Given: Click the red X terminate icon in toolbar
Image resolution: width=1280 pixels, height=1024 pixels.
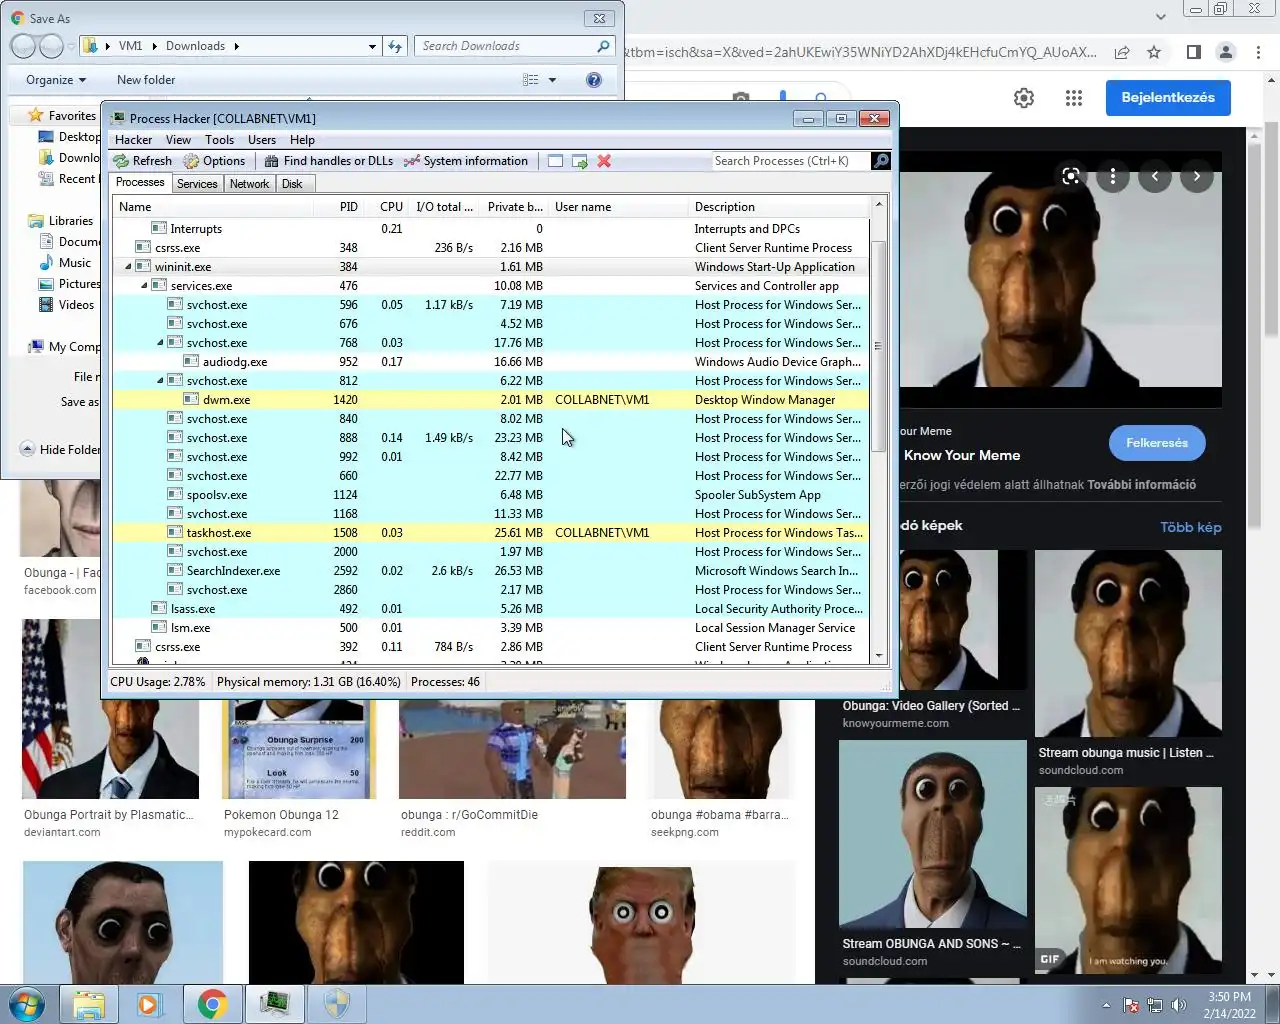Looking at the screenshot, I should click(x=604, y=161).
